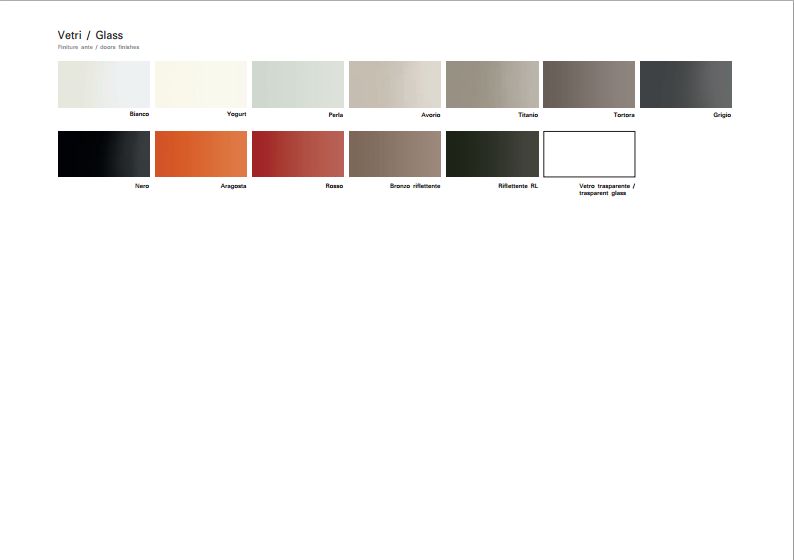794x560 pixels.
Task: Click the Rosso label text
Action: tap(334, 186)
